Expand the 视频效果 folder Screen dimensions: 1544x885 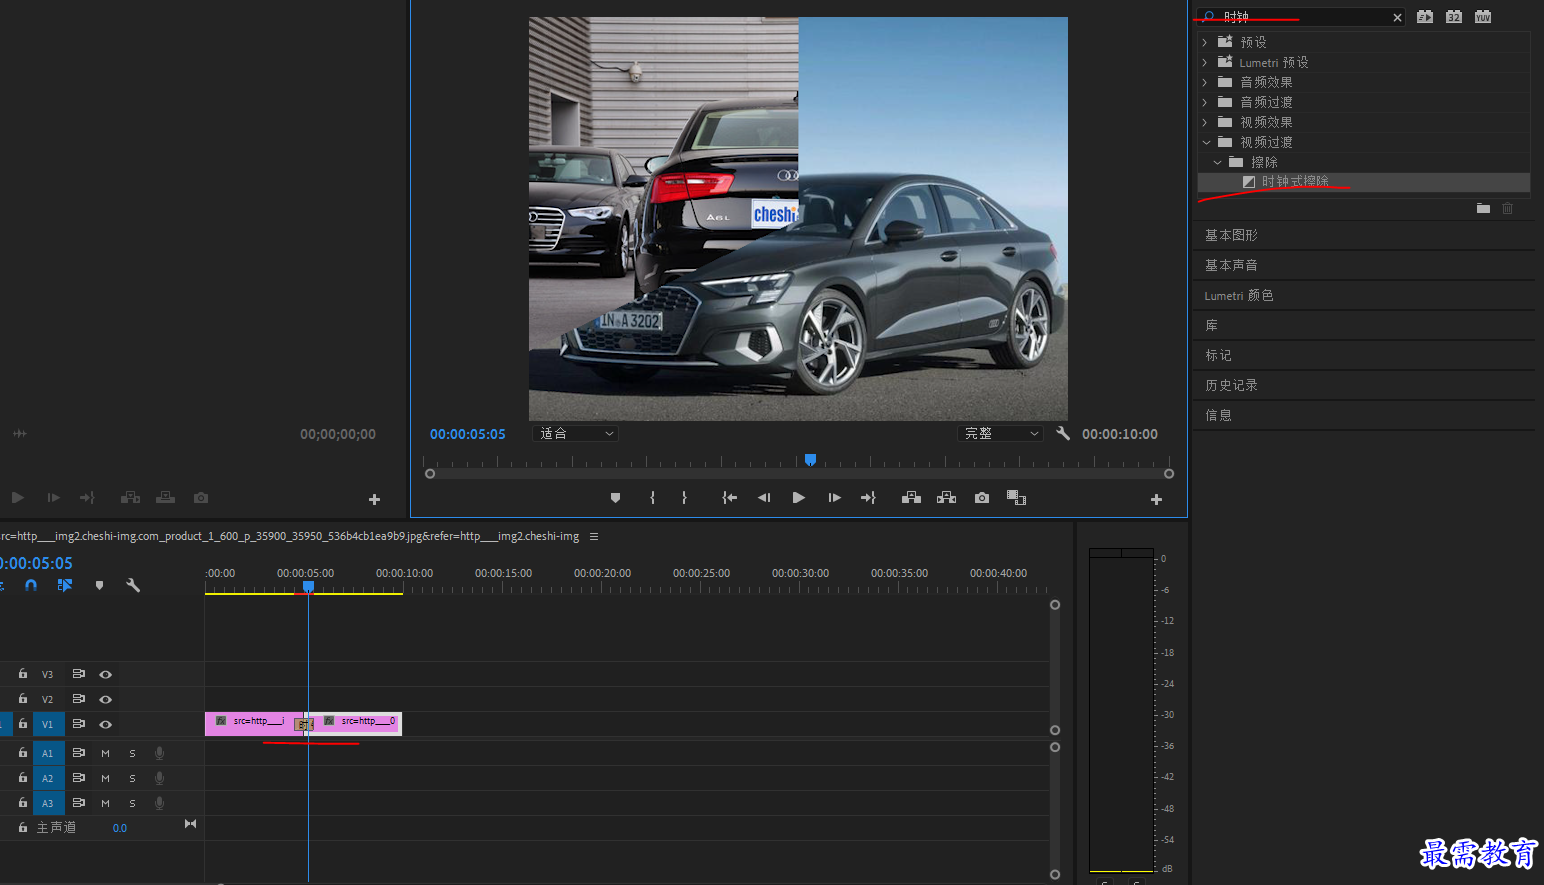tap(1205, 122)
